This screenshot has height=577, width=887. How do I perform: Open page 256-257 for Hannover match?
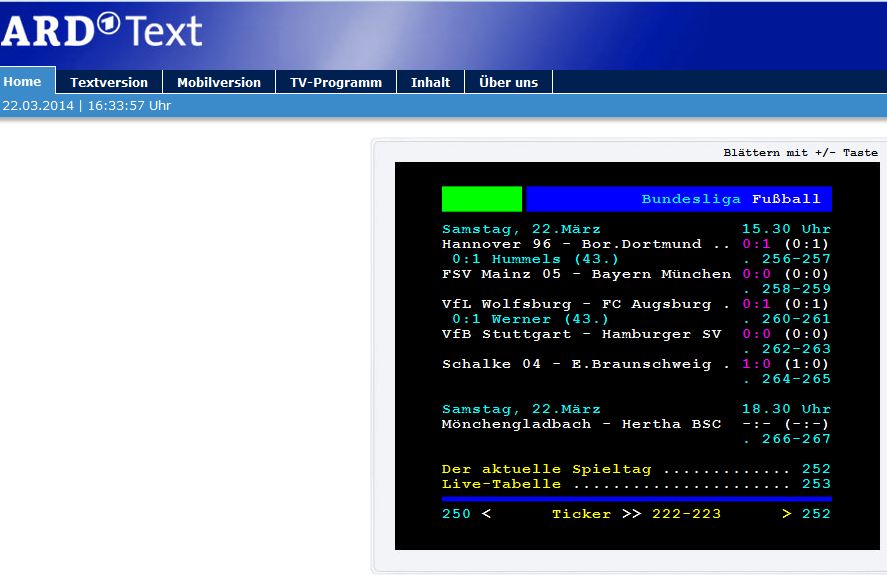(796, 259)
